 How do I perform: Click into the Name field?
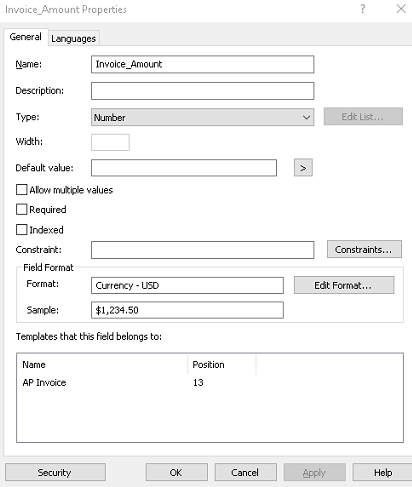(x=202, y=64)
